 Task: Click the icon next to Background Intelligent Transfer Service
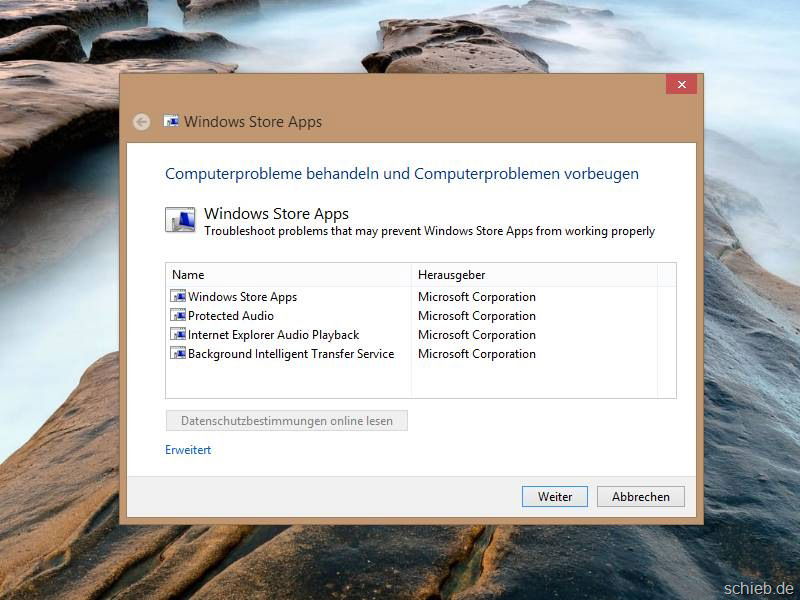178,353
